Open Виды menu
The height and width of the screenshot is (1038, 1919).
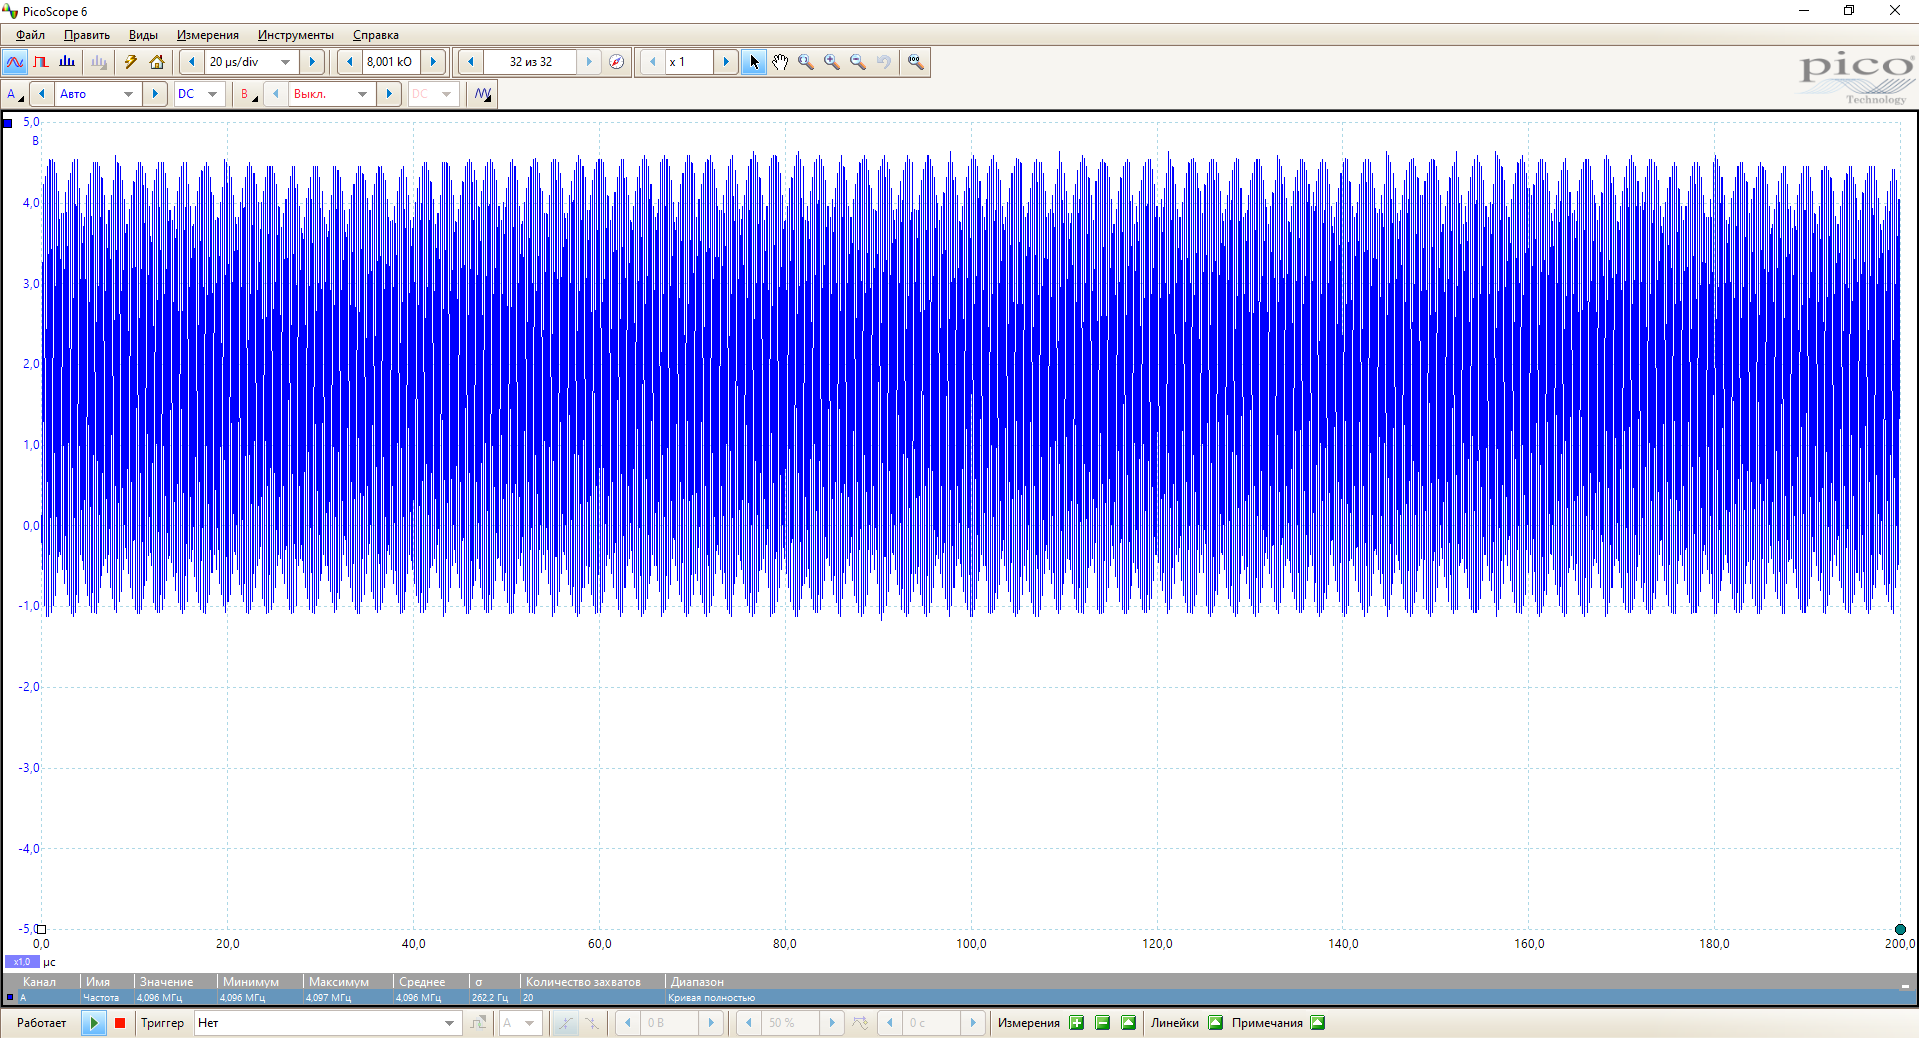point(143,35)
